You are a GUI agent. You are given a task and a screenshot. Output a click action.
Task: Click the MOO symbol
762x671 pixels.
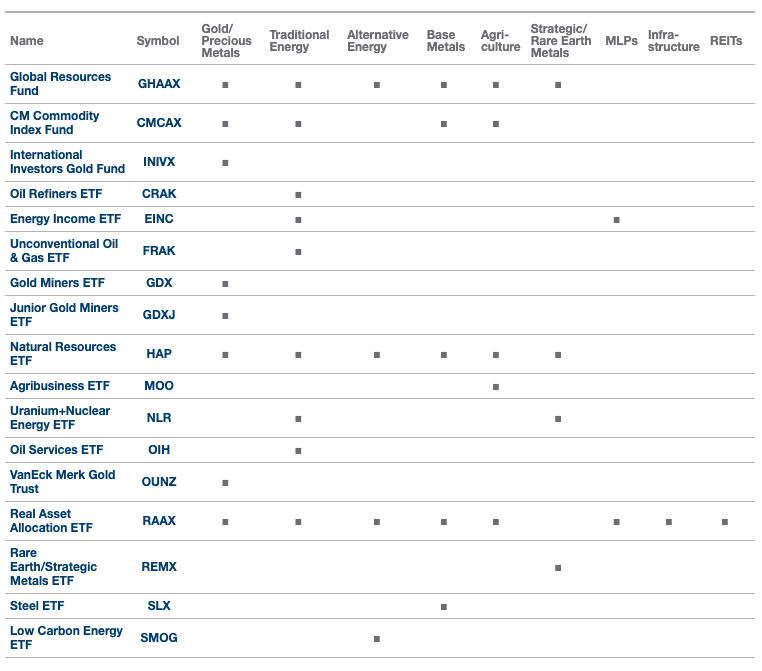tap(159, 386)
